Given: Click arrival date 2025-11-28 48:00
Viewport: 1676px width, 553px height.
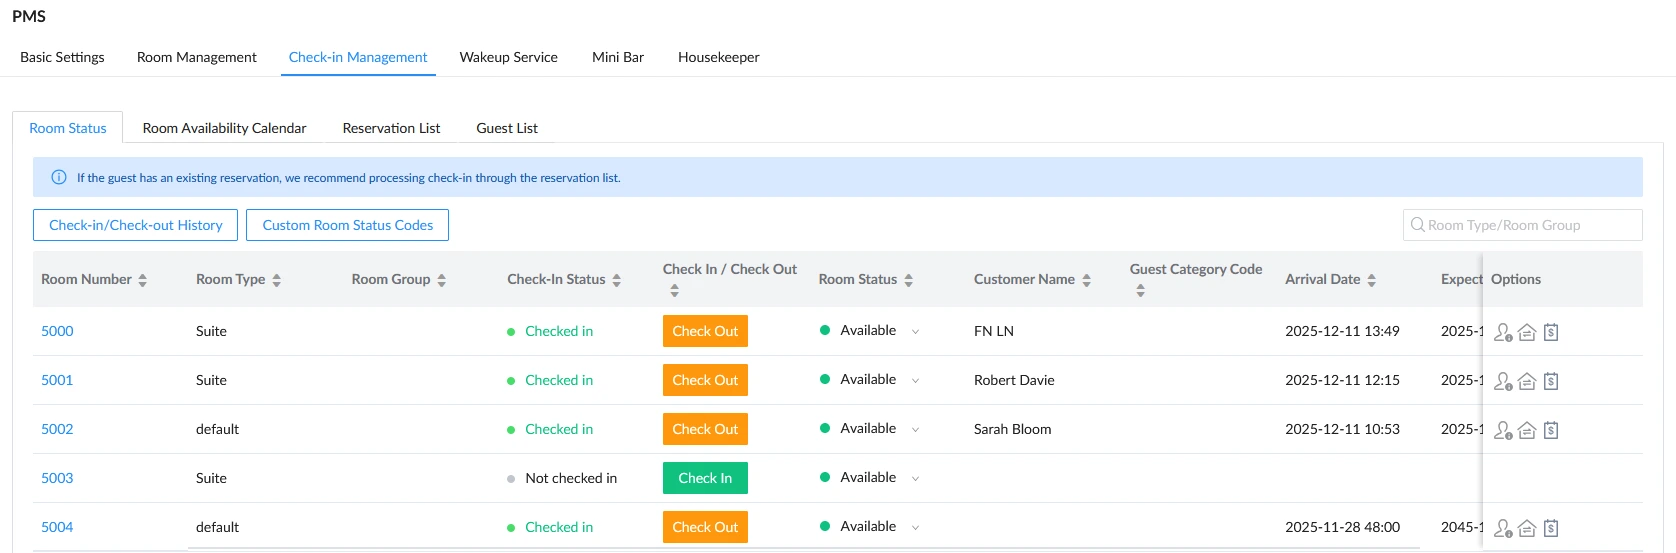Looking at the screenshot, I should pos(1342,527).
